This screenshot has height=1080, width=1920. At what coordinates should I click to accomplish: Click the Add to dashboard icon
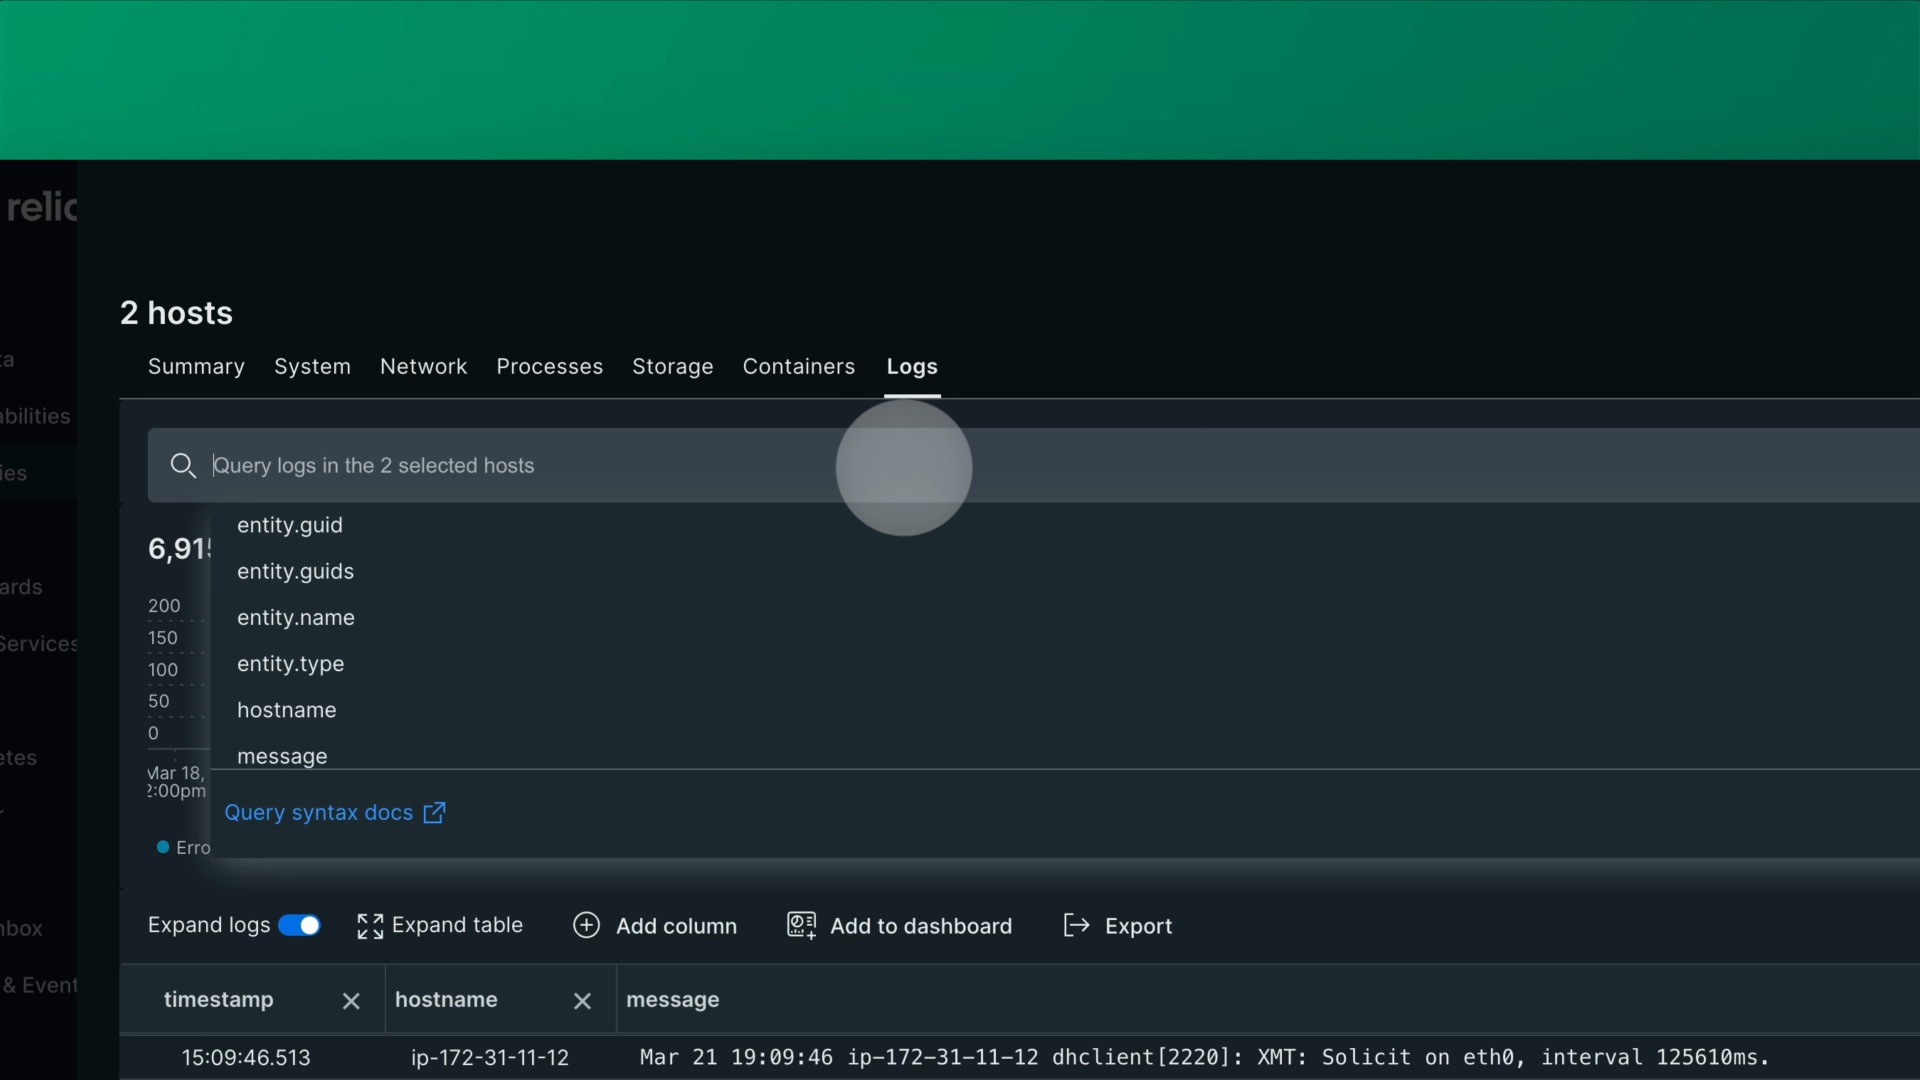[x=801, y=926]
